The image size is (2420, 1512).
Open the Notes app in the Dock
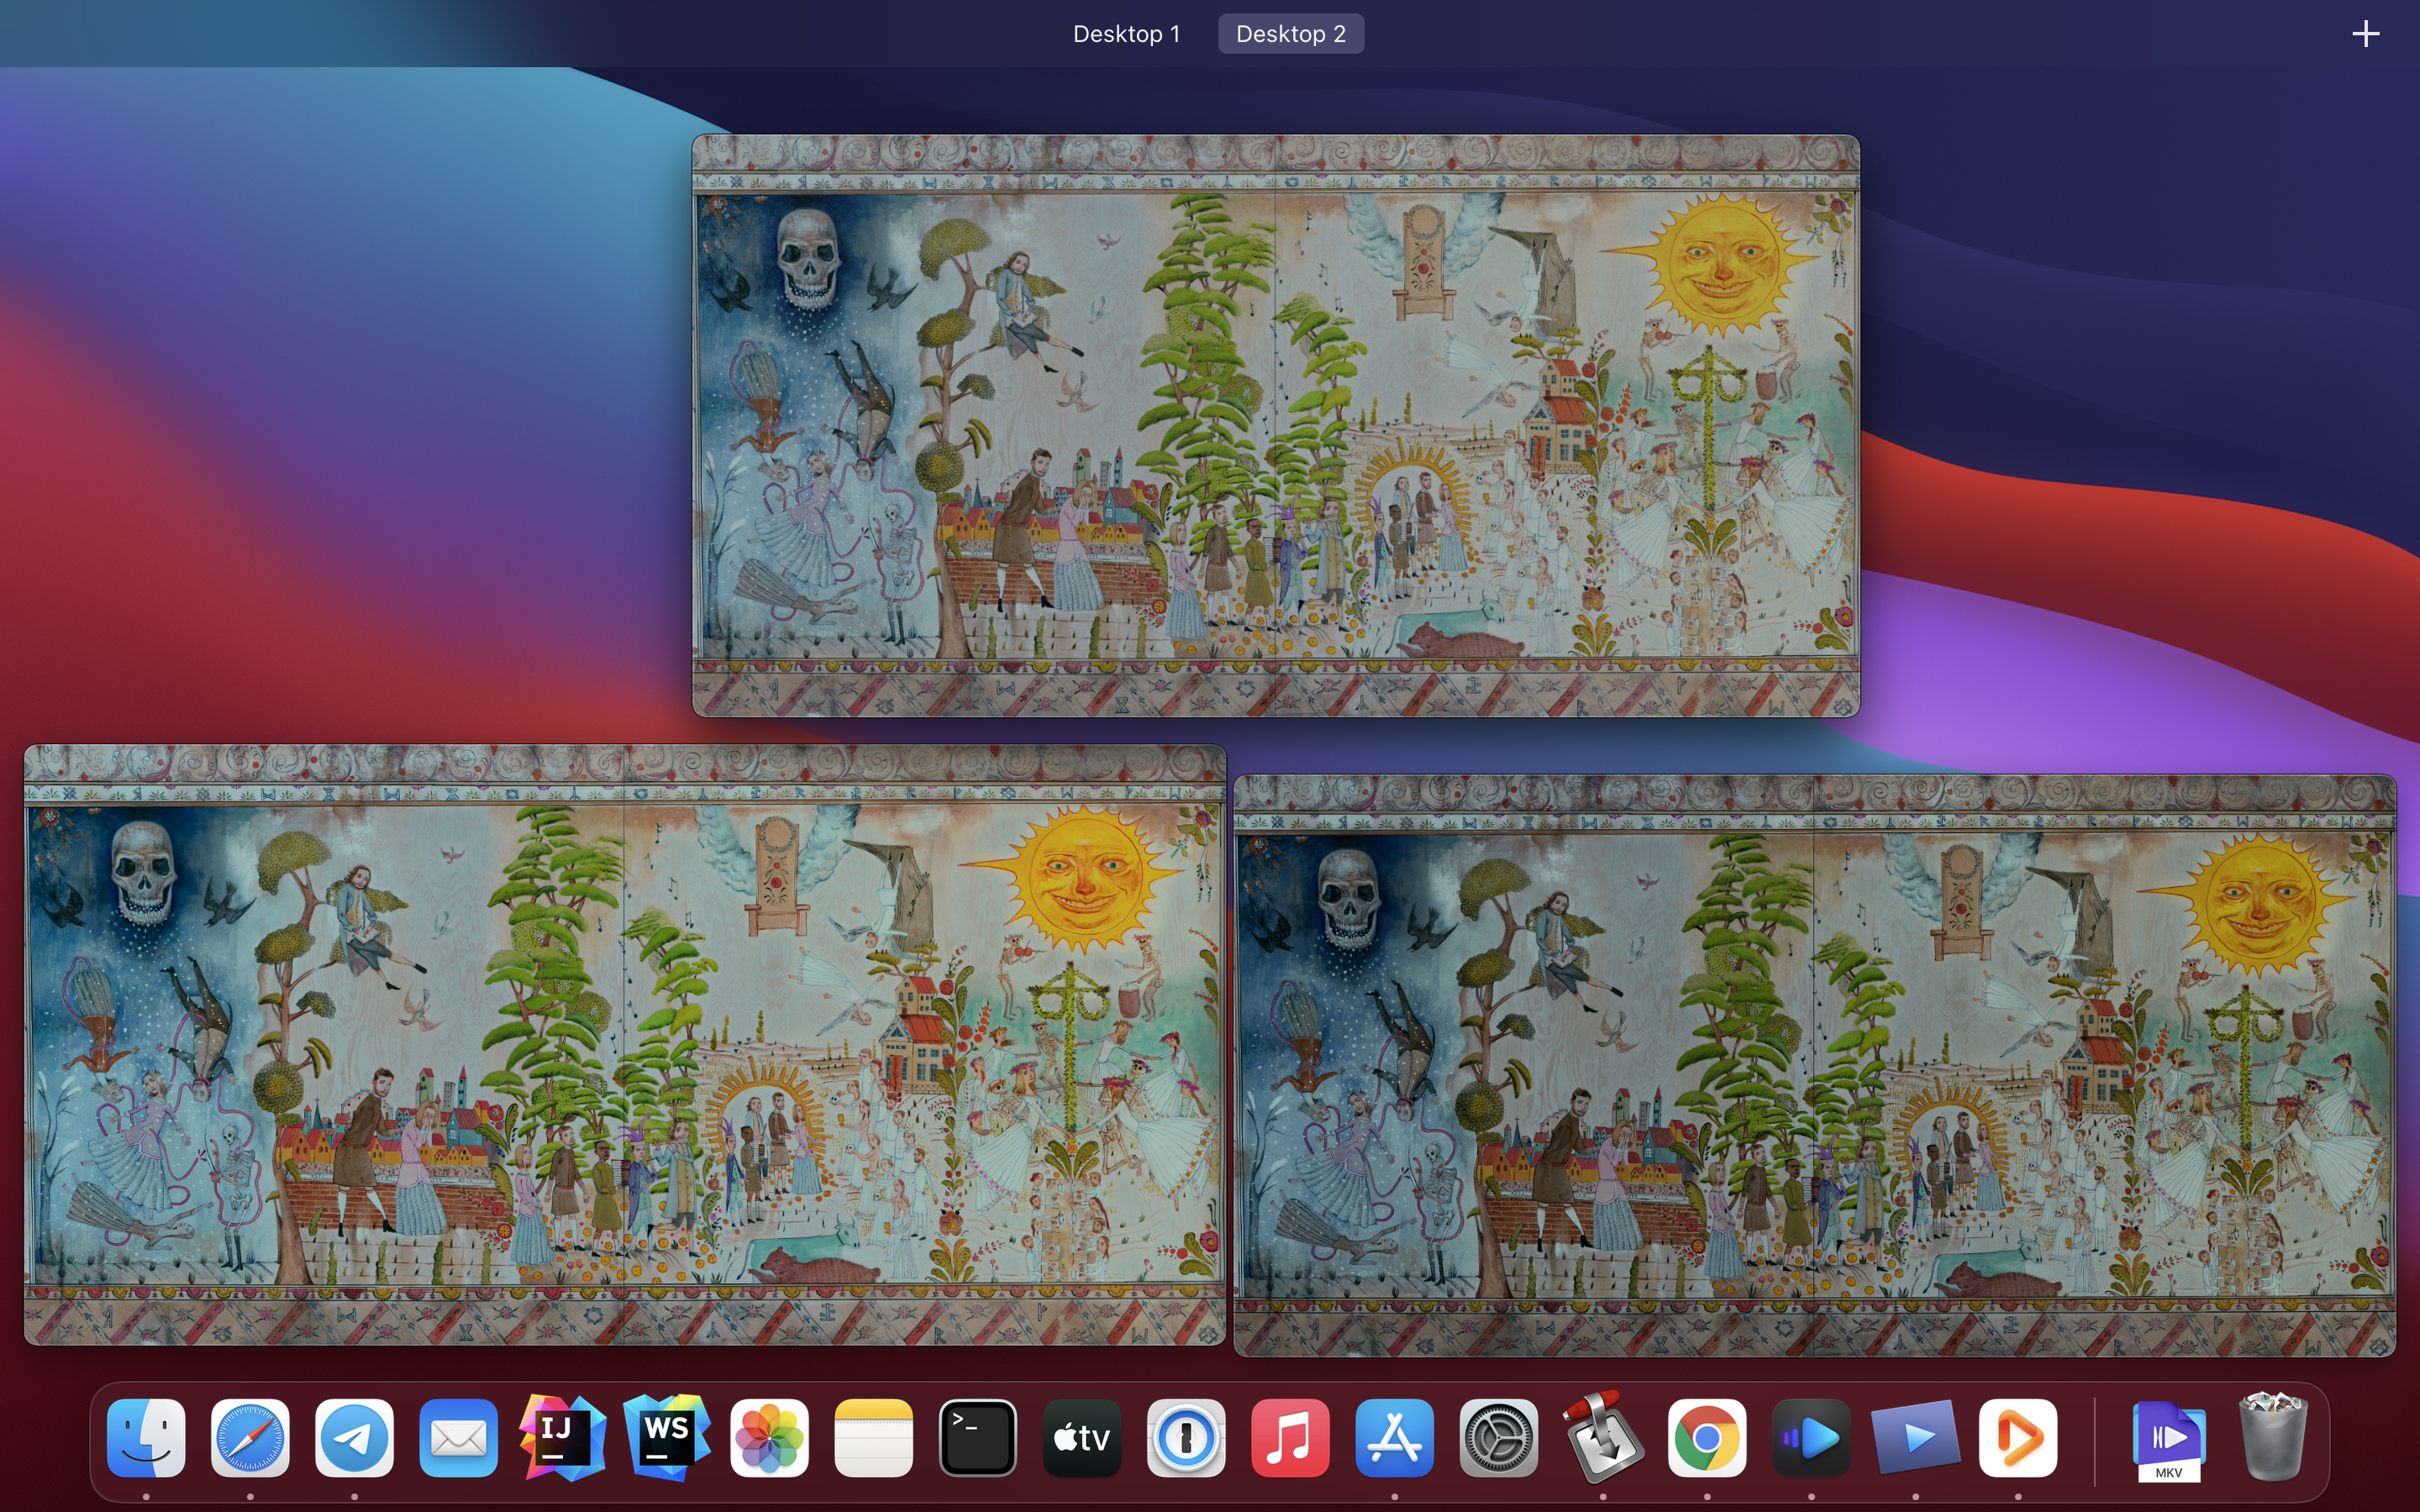pyautogui.click(x=874, y=1438)
